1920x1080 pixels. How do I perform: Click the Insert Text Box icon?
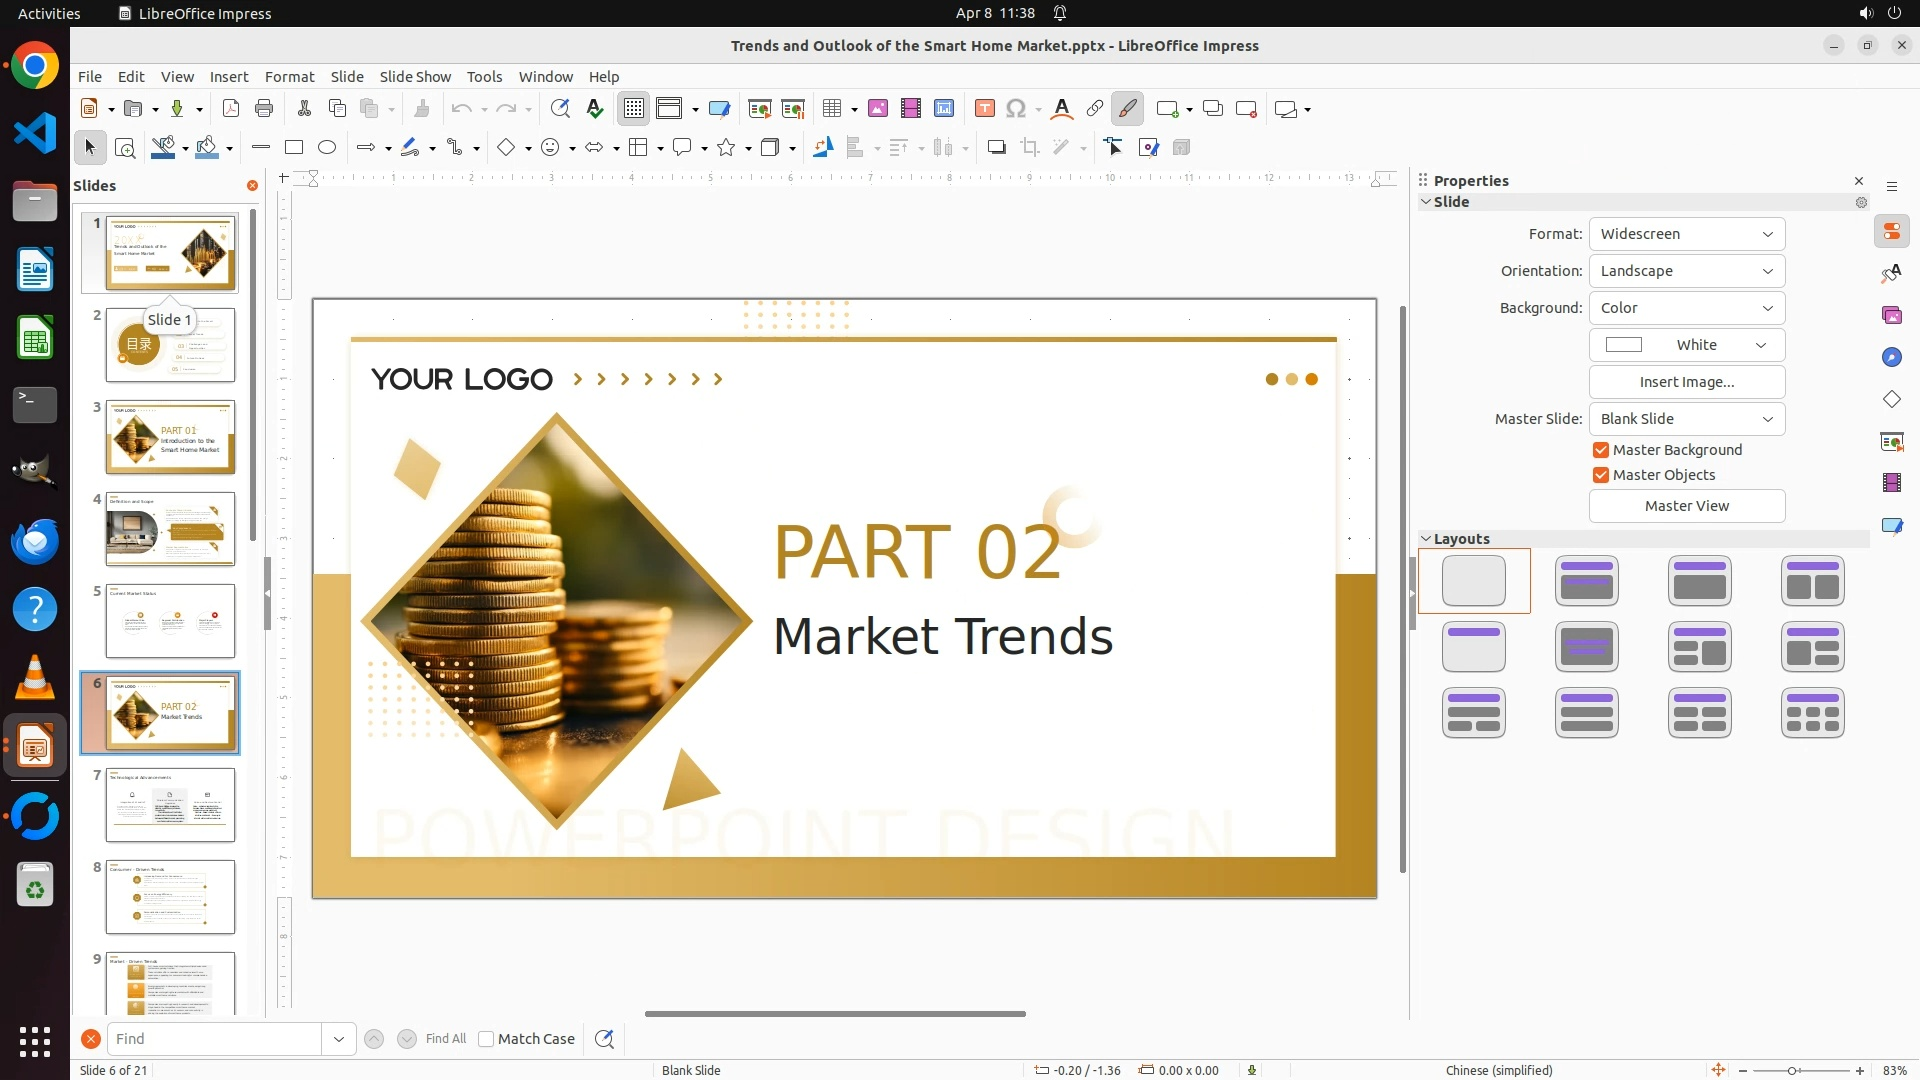point(984,109)
